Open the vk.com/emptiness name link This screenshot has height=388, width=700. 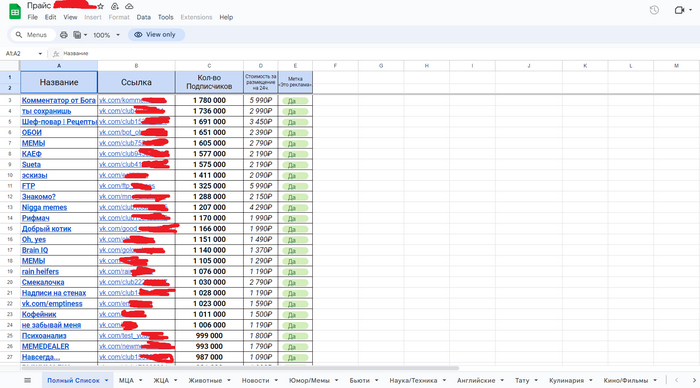coord(52,304)
